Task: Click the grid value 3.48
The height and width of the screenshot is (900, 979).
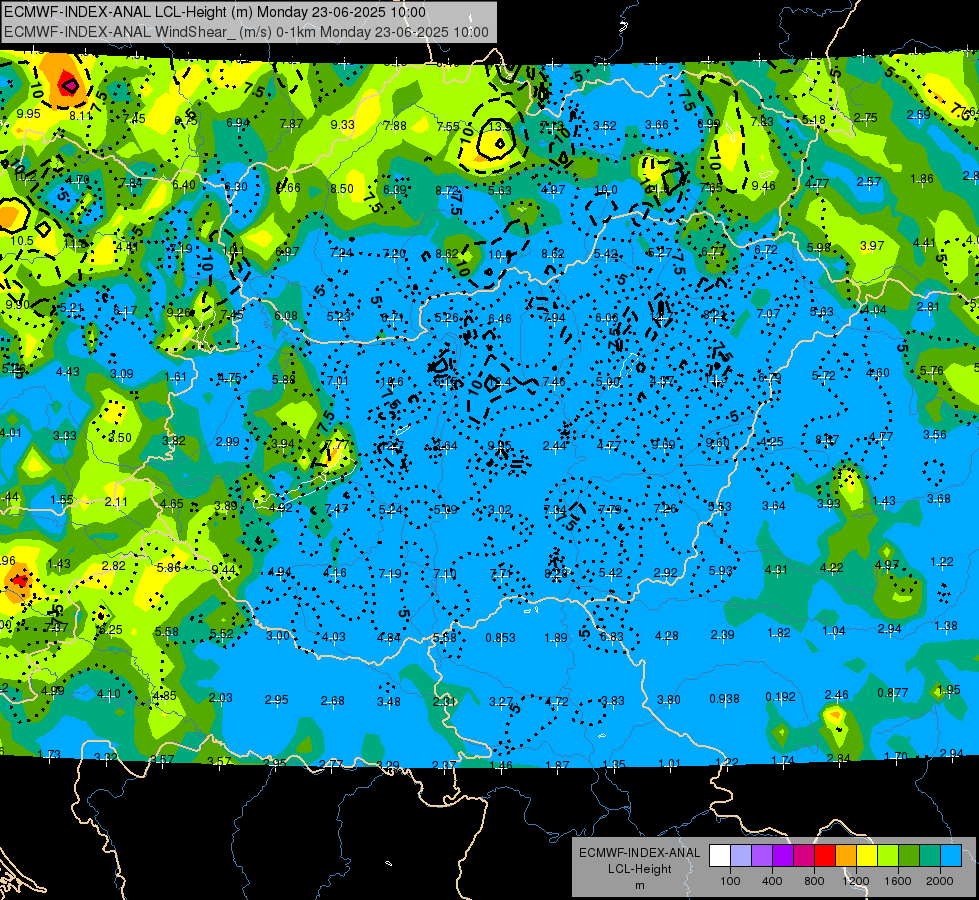Action: click(x=388, y=701)
